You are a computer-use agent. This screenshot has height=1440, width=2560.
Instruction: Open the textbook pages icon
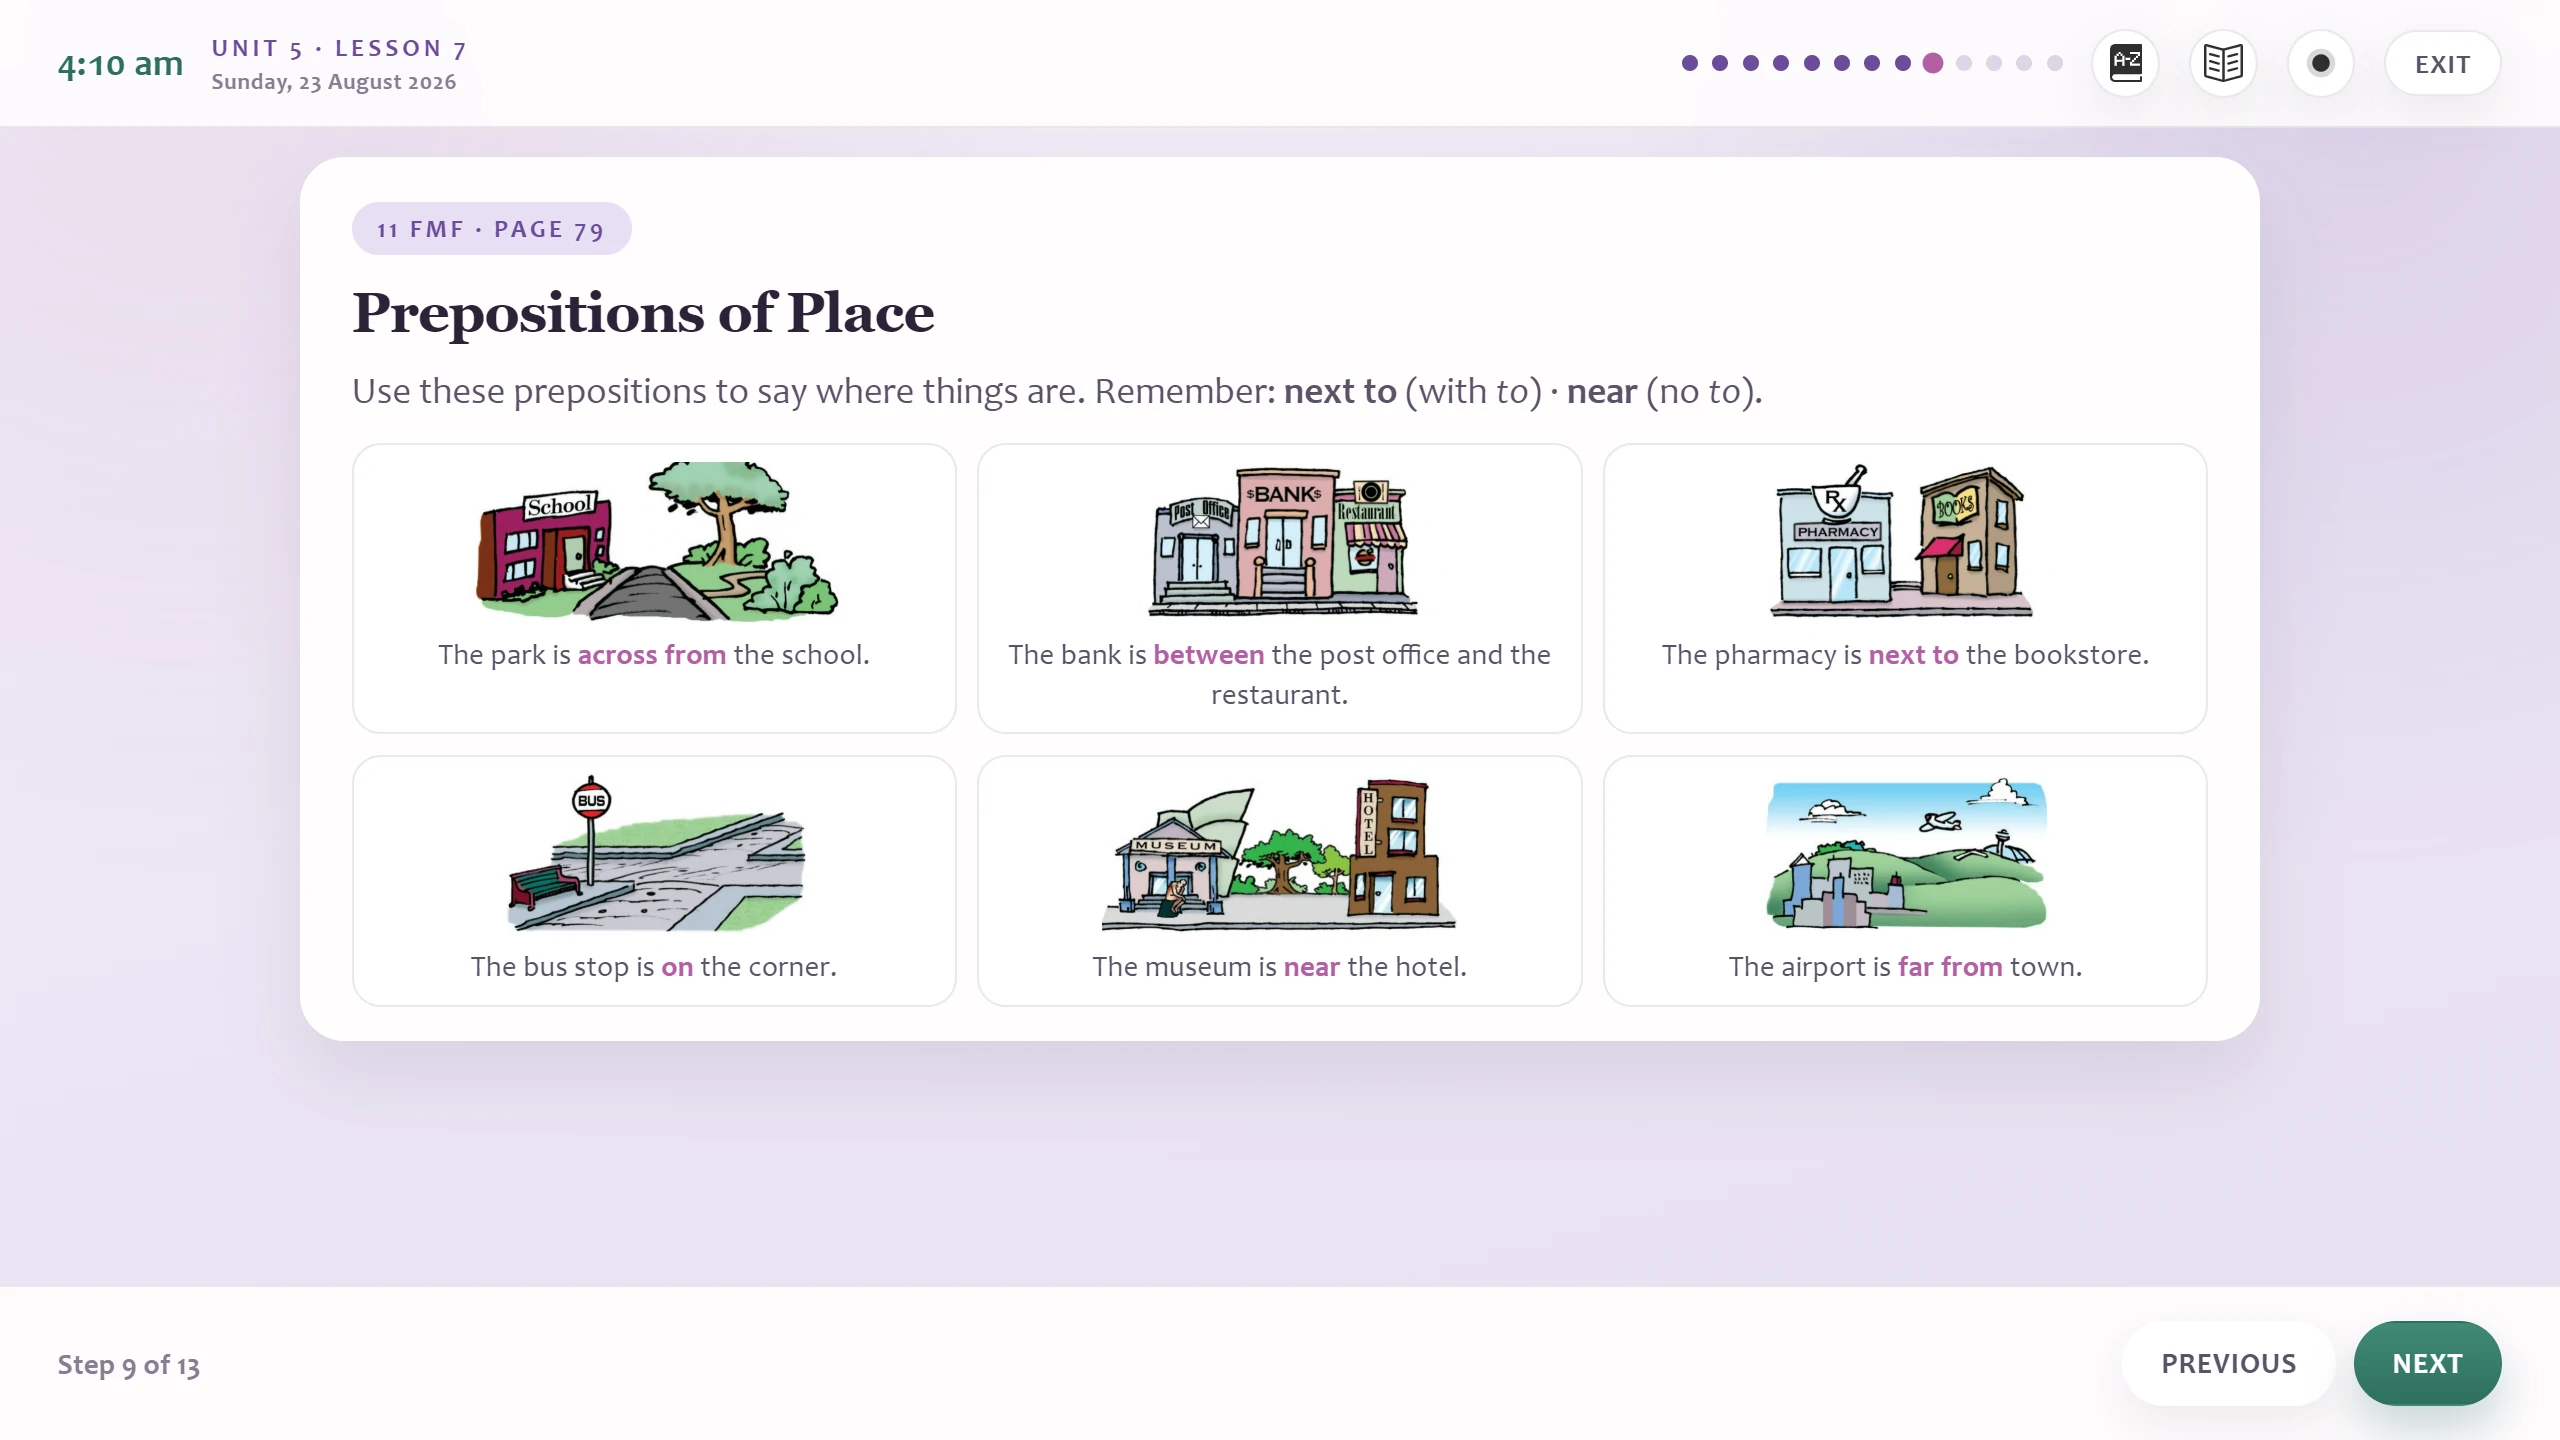(x=2222, y=63)
